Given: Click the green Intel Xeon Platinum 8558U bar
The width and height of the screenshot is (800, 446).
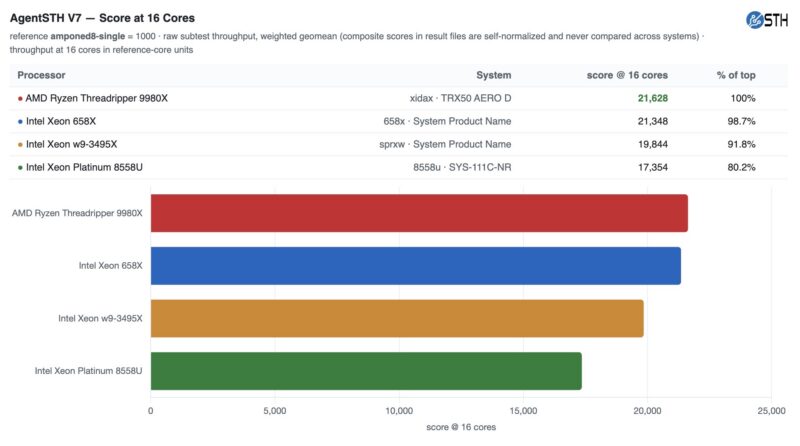Looking at the screenshot, I should click(x=366, y=370).
